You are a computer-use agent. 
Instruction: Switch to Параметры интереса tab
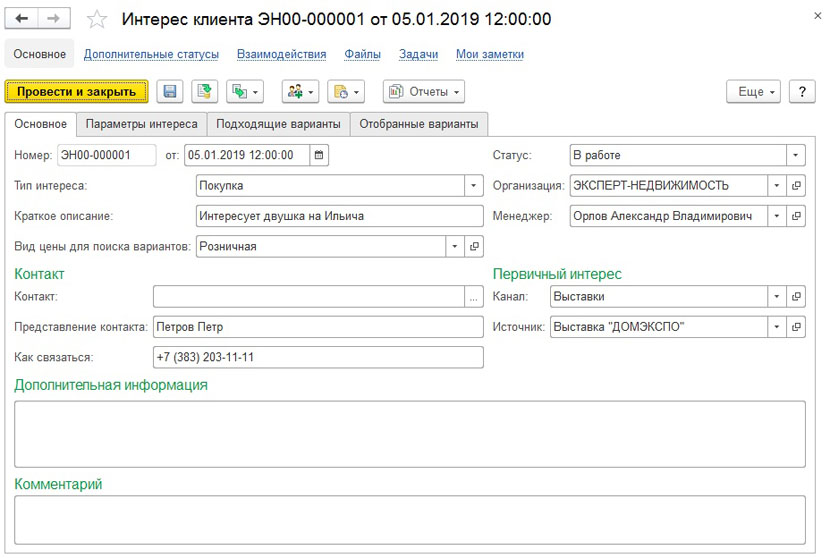click(x=141, y=124)
